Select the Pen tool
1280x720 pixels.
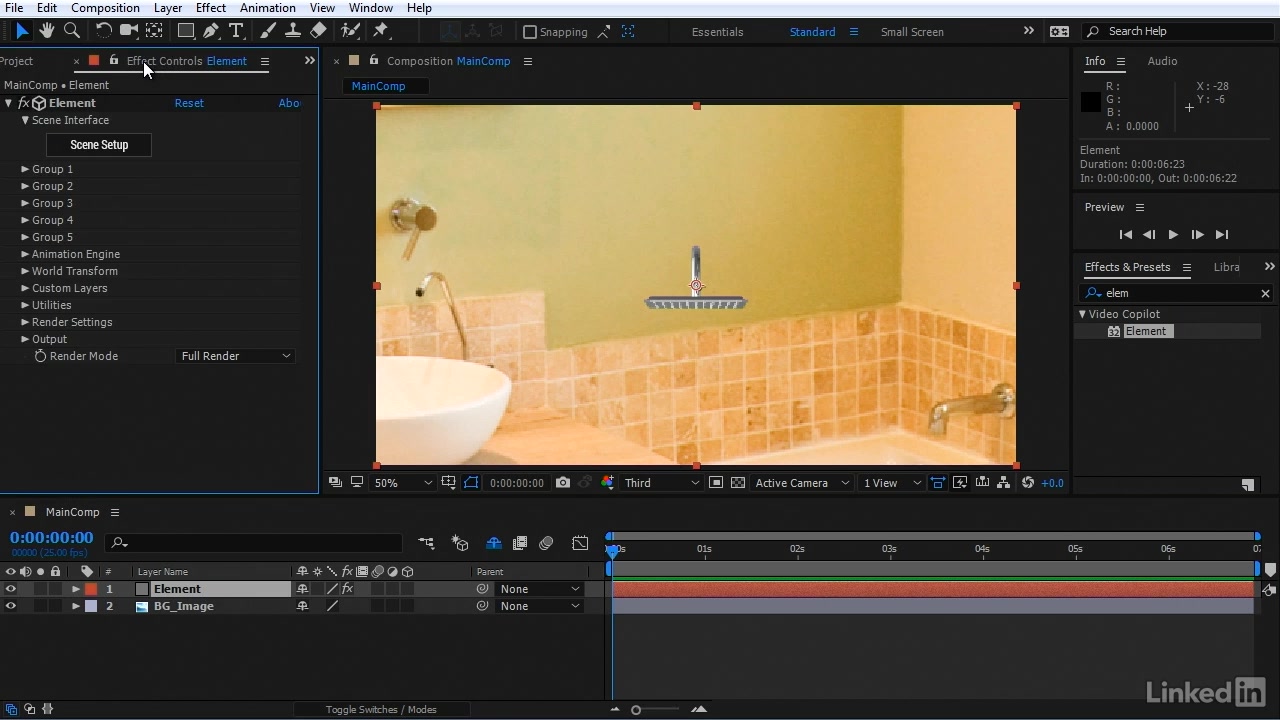pos(211,30)
